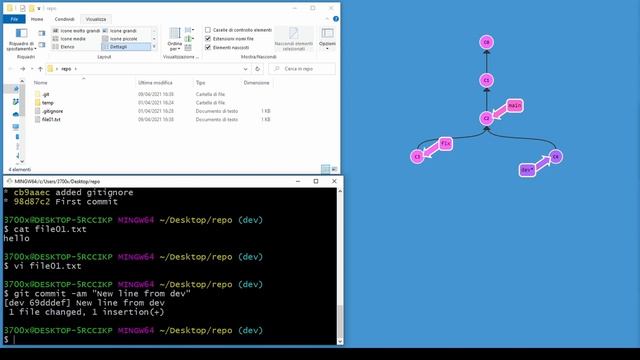Select the Dettagli layout option

point(125,47)
